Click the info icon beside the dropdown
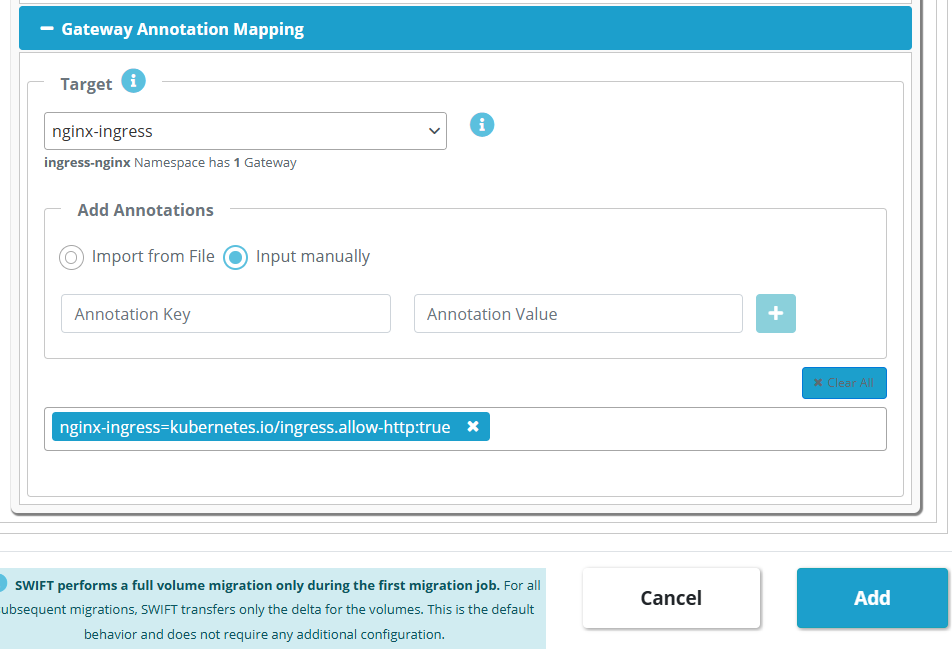 click(482, 125)
